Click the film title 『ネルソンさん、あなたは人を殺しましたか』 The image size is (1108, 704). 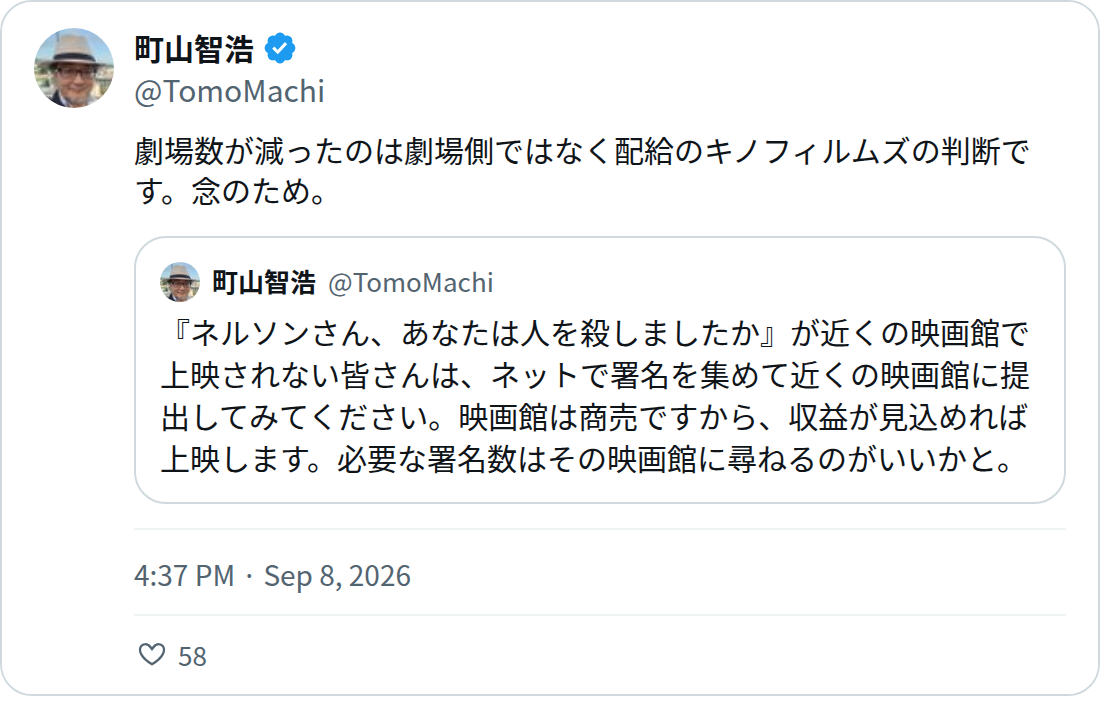coord(475,333)
